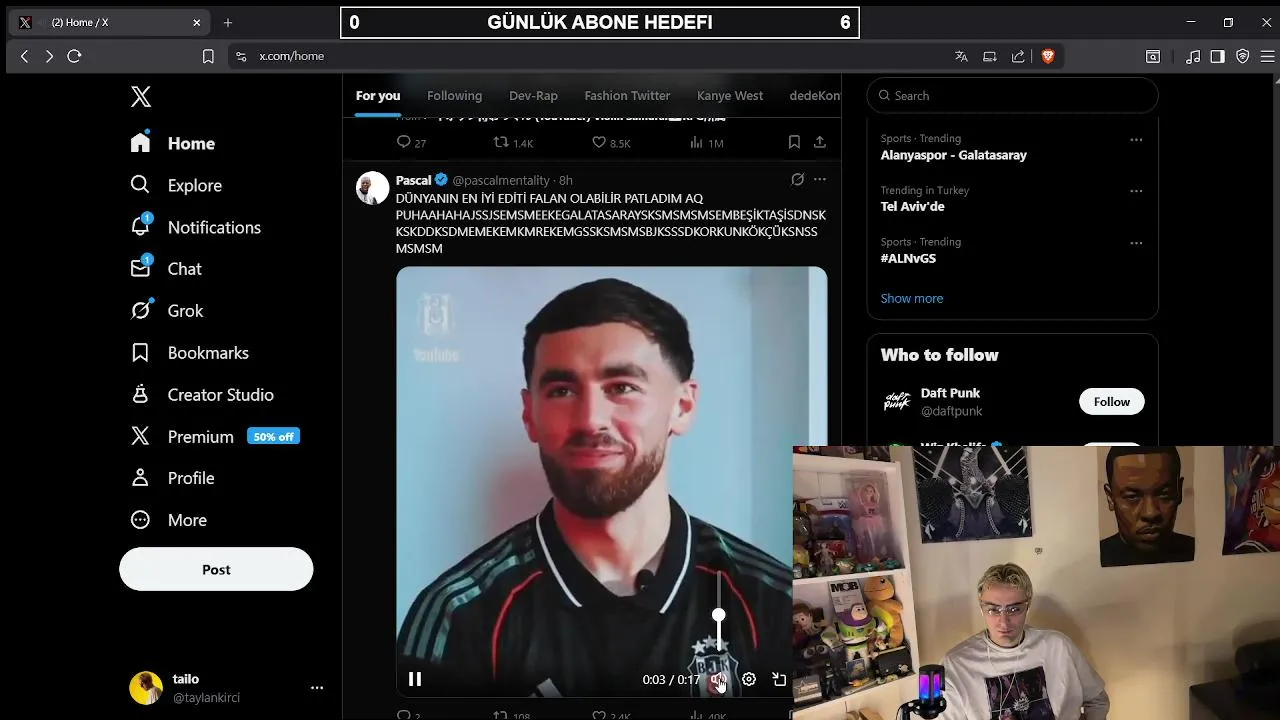The image size is (1280, 720).
Task: Open Tel Aviv'de trending topic
Action: click(x=912, y=207)
